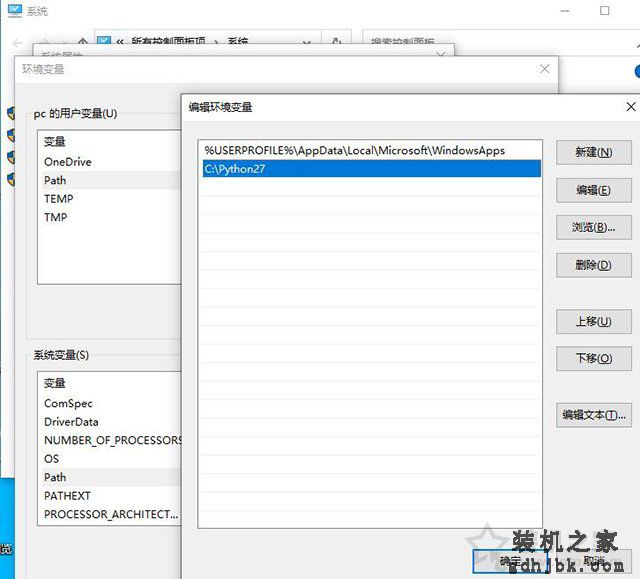This screenshot has height=579, width=640.
Task: Delete entry with 删除(D) button
Action: click(593, 265)
